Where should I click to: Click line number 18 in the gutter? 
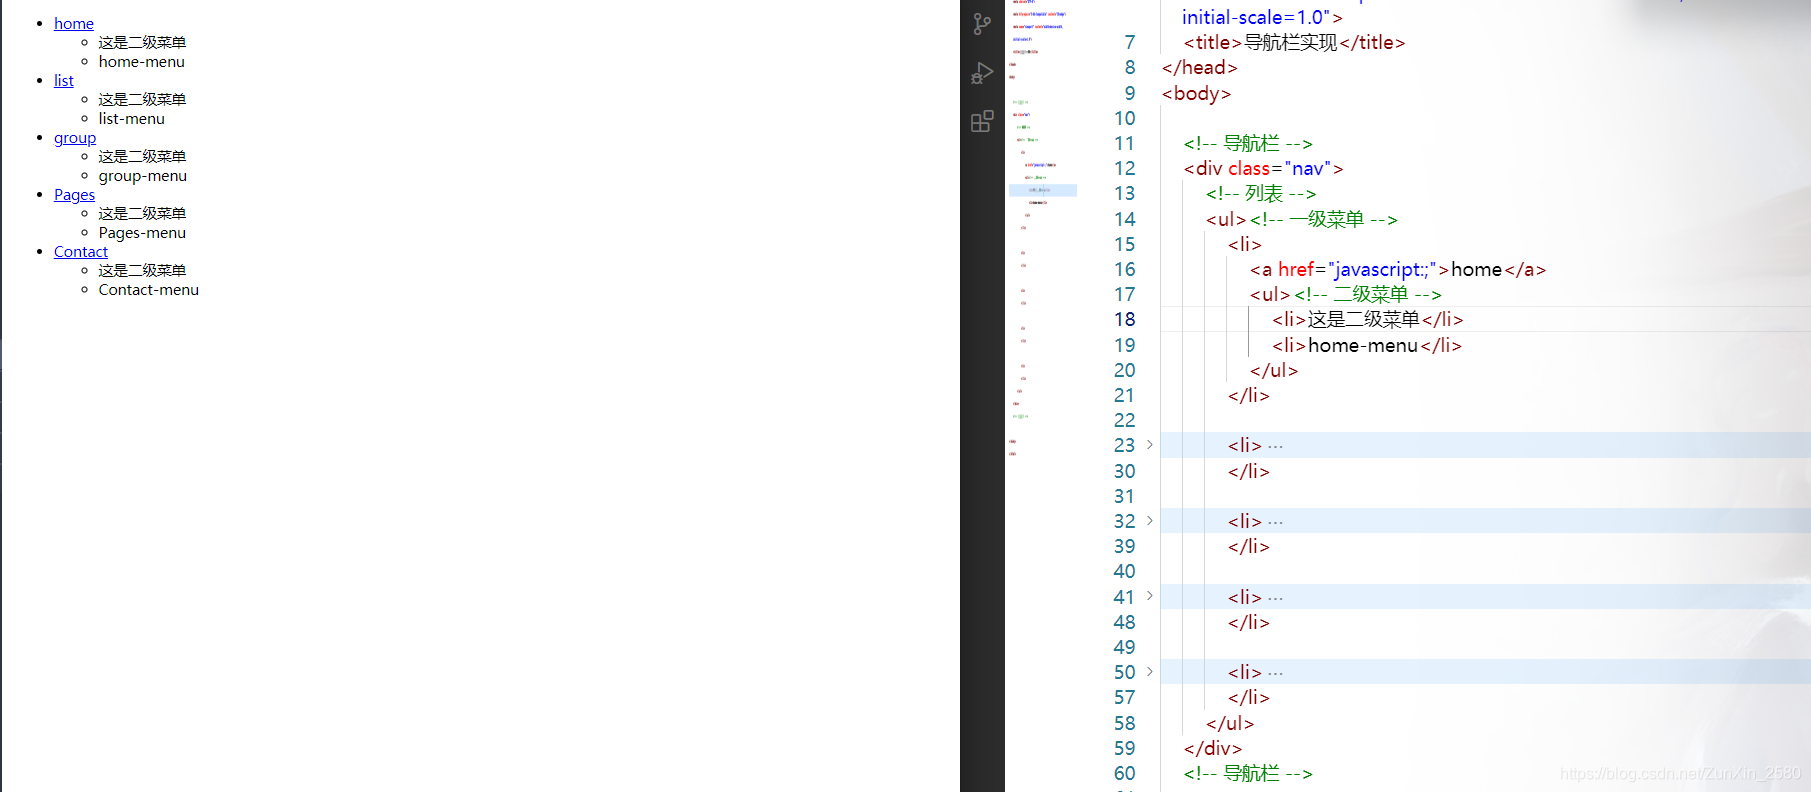1125,320
